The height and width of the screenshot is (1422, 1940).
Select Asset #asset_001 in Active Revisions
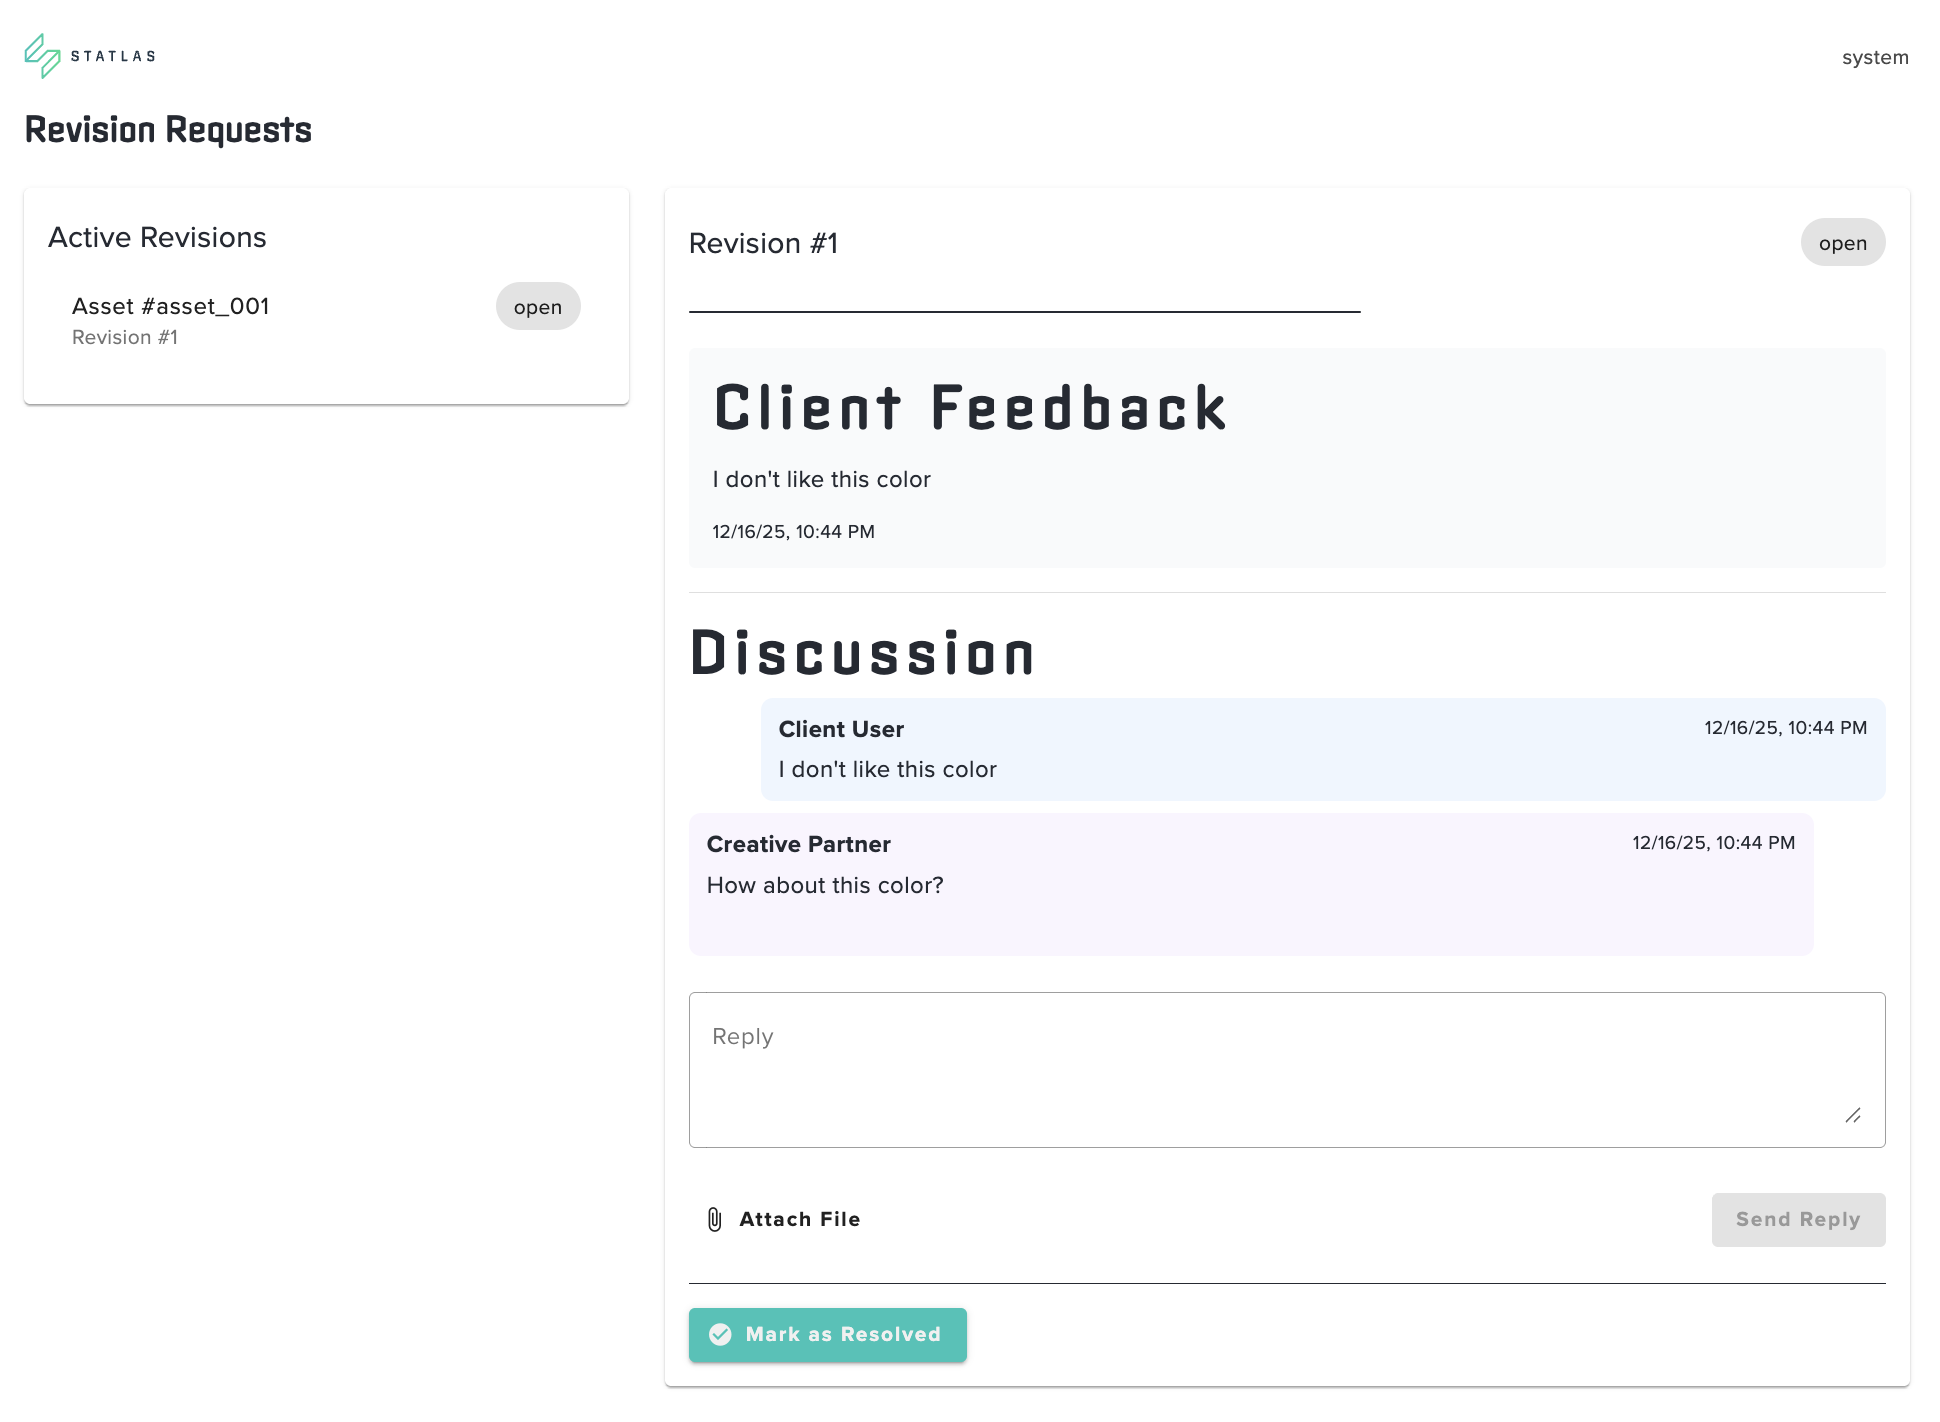171,307
